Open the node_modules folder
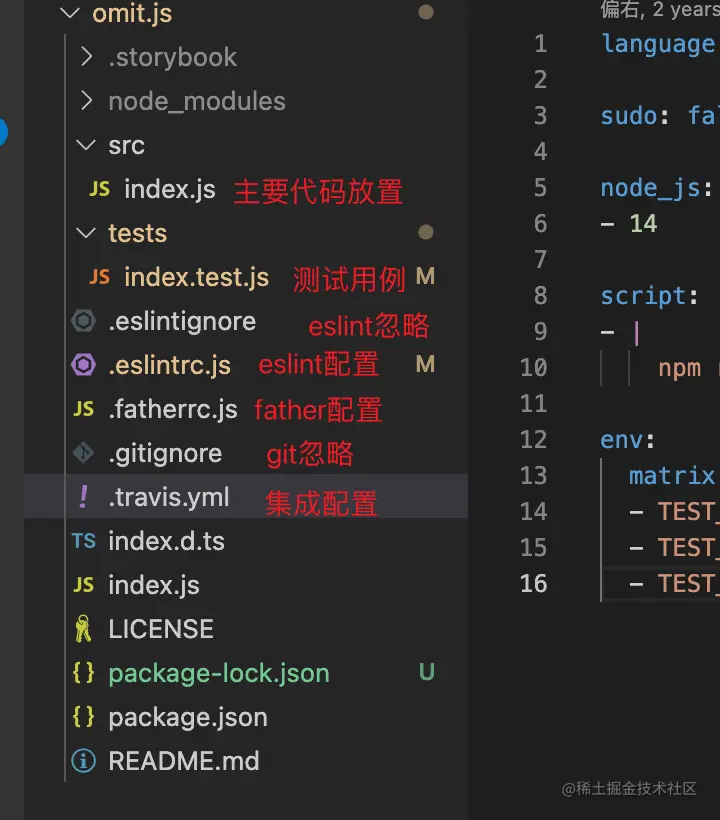This screenshot has width=720, height=820. tap(197, 101)
